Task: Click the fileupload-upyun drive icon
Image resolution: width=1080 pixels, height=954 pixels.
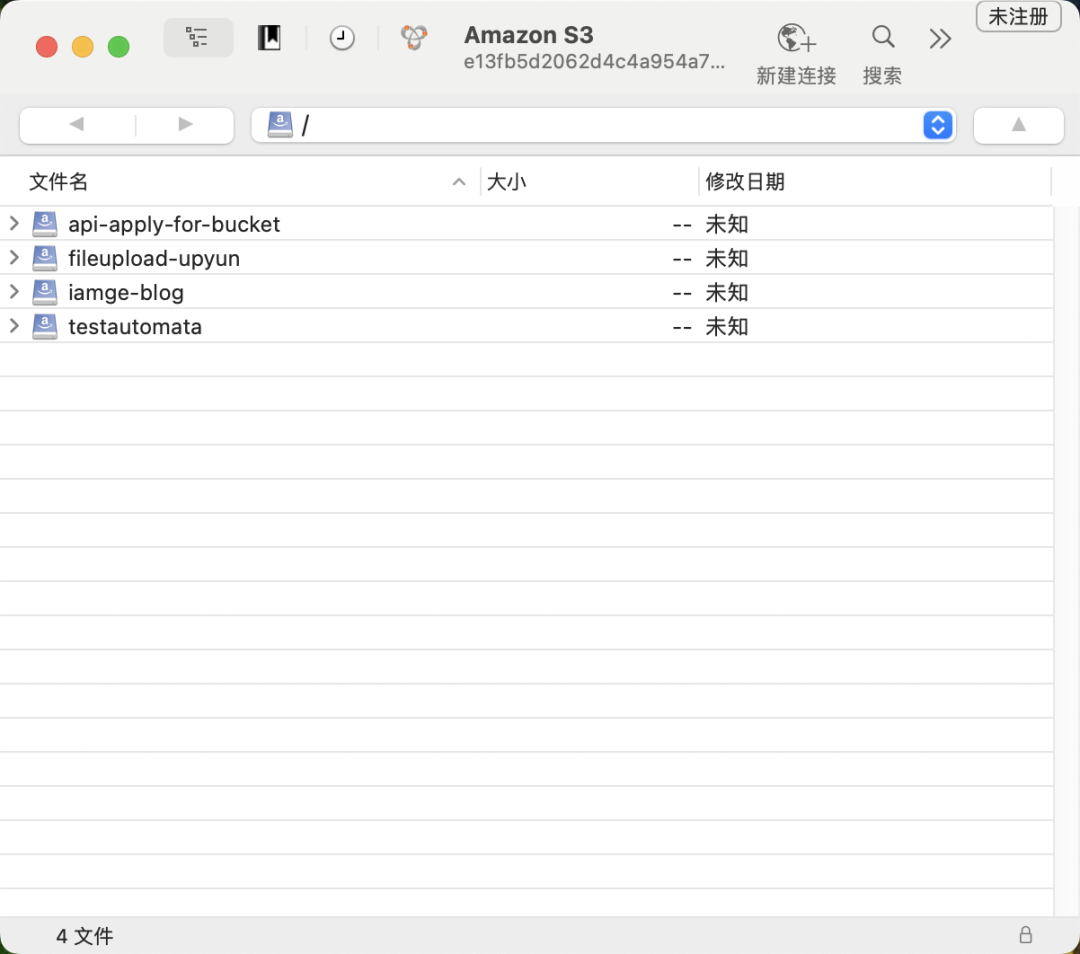Action: pyautogui.click(x=45, y=258)
